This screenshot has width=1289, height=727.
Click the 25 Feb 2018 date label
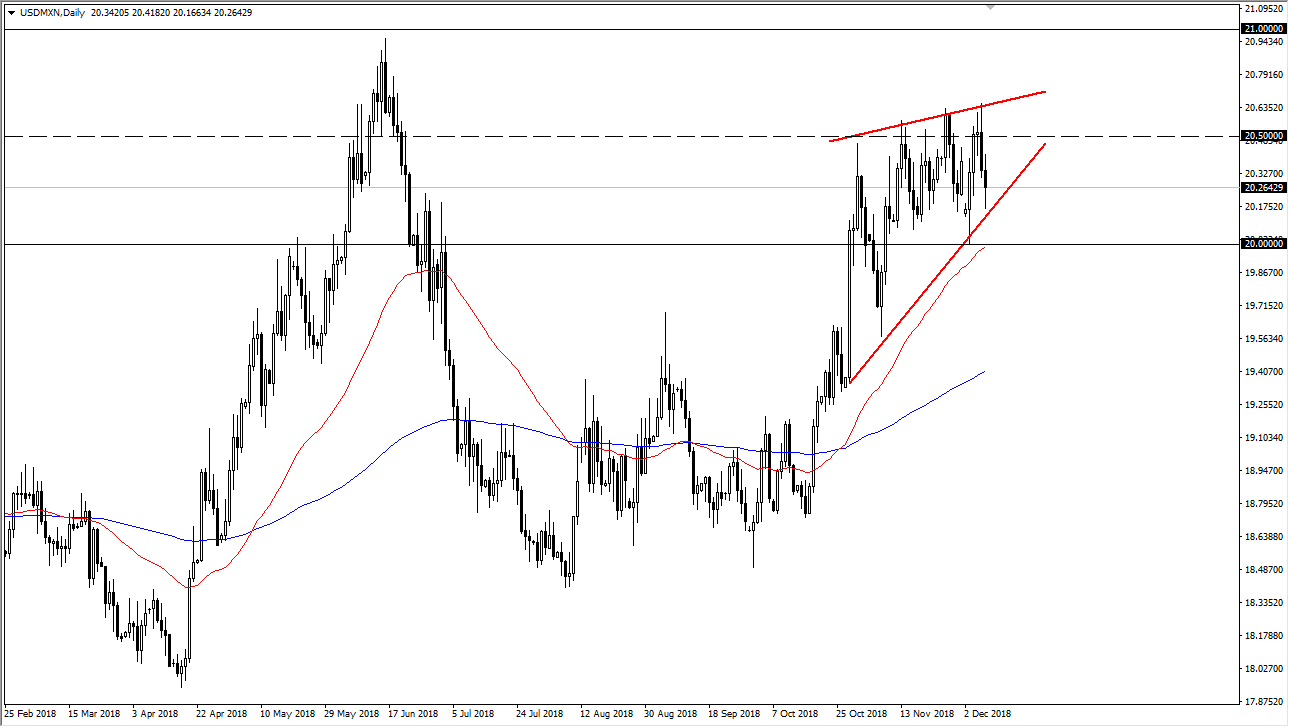29,714
